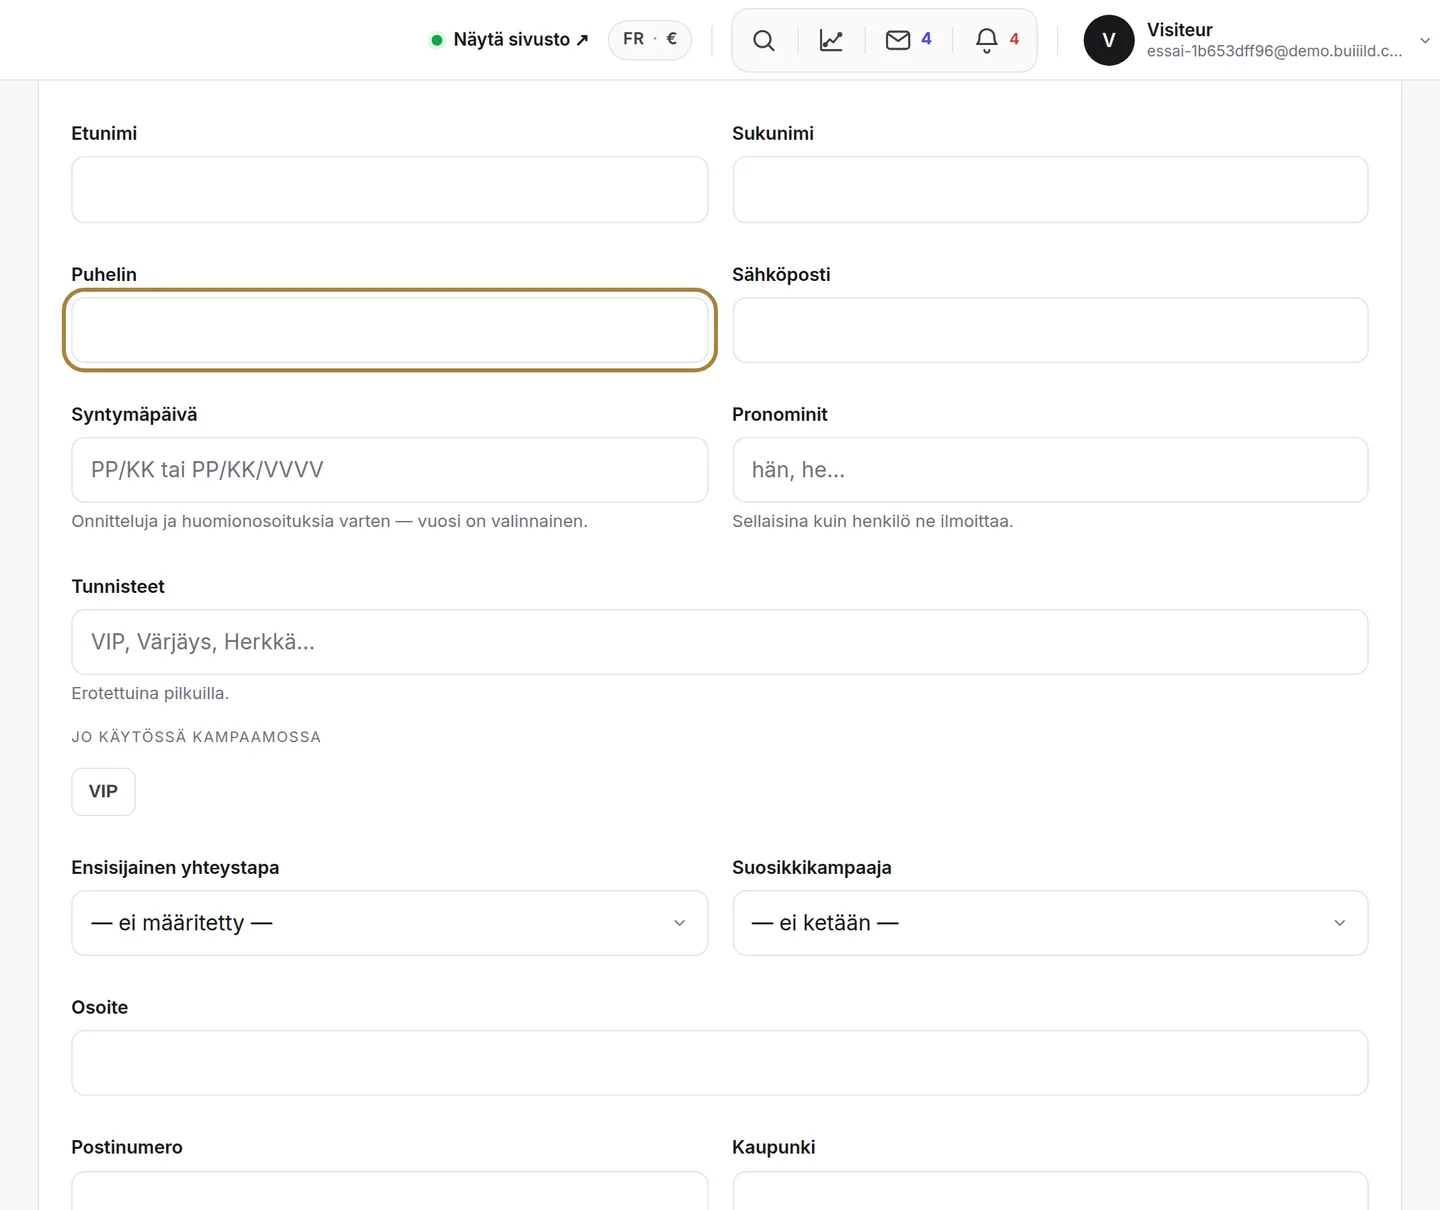Open Ensisijainen yhteystapa dropdown
The width and height of the screenshot is (1440, 1210).
tap(390, 923)
